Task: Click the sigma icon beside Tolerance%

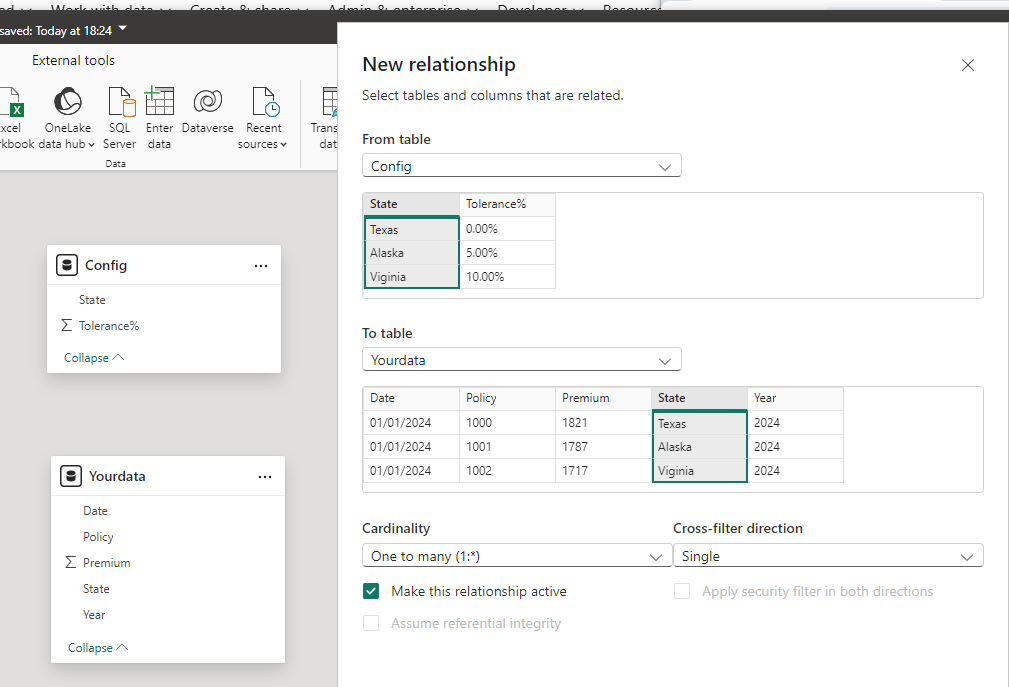Action: [x=66, y=325]
